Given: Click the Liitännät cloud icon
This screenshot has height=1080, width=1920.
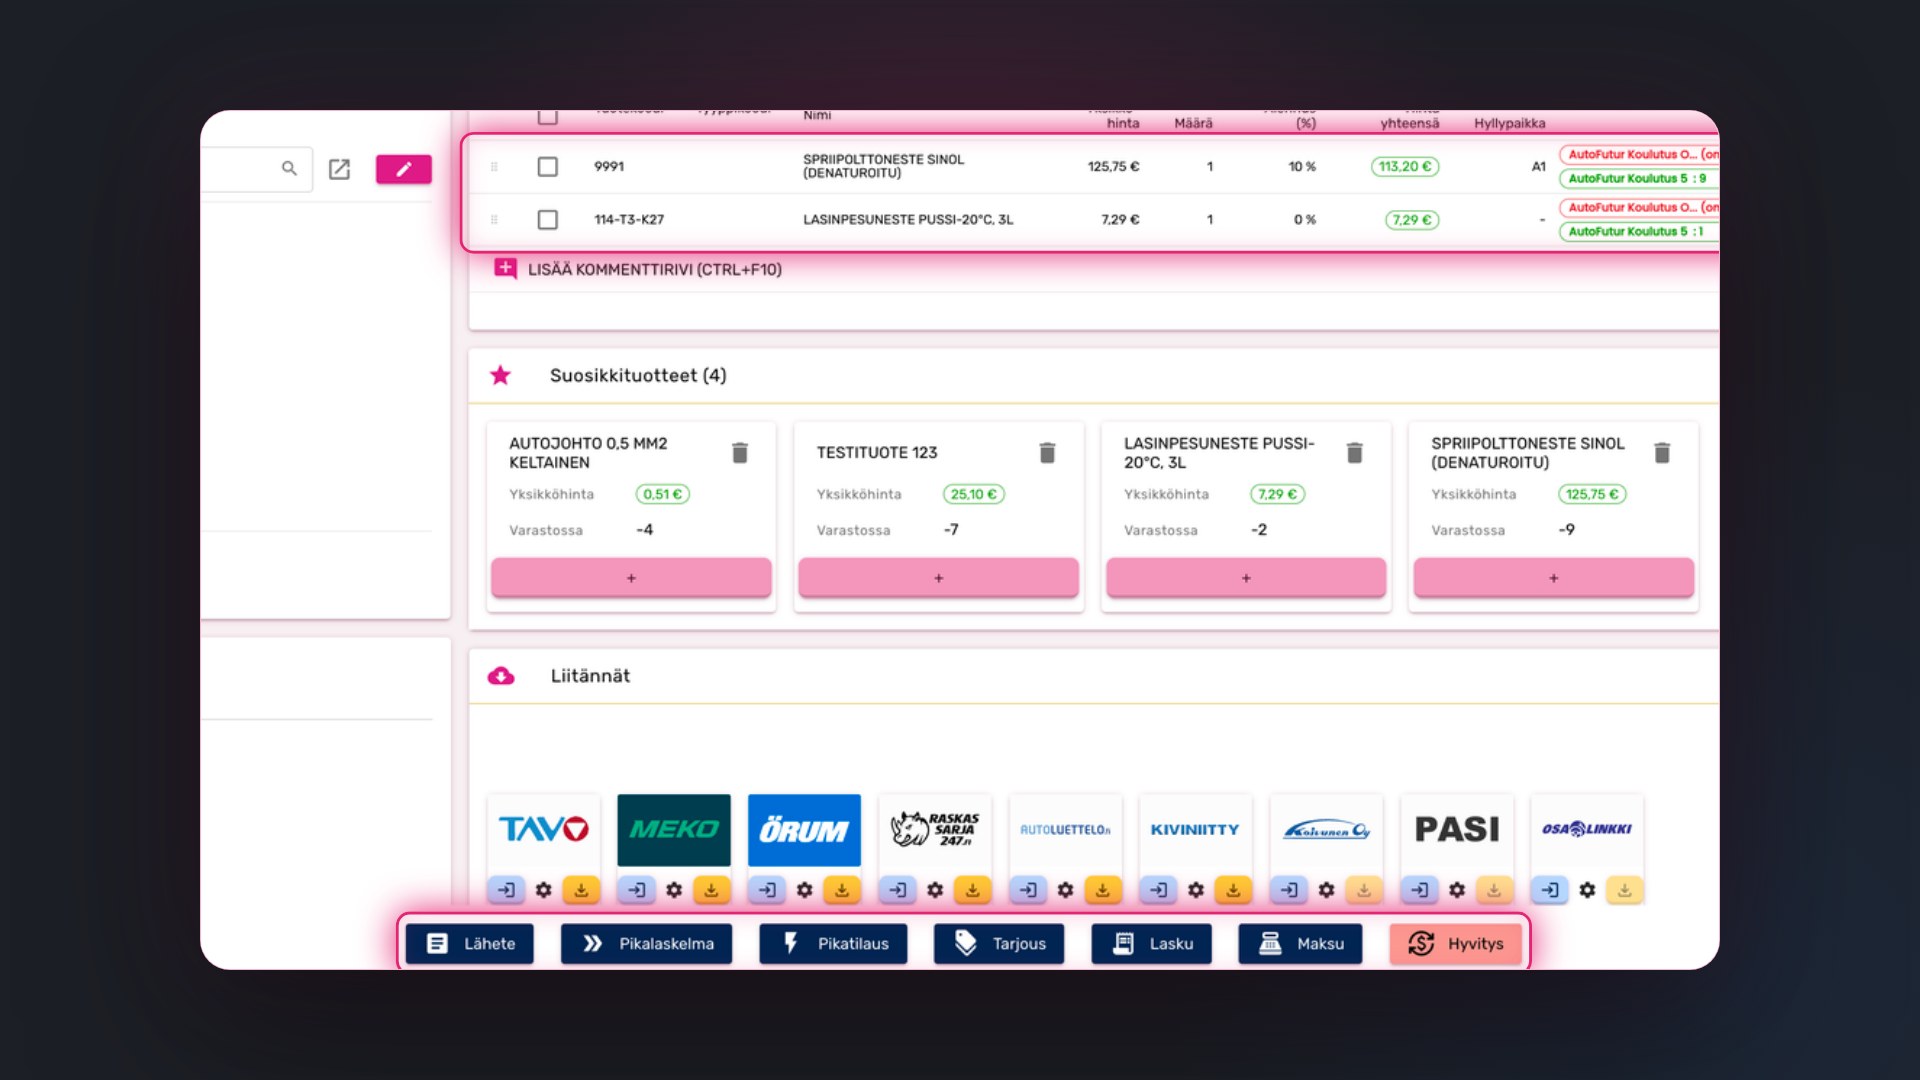Looking at the screenshot, I should pos(501,676).
